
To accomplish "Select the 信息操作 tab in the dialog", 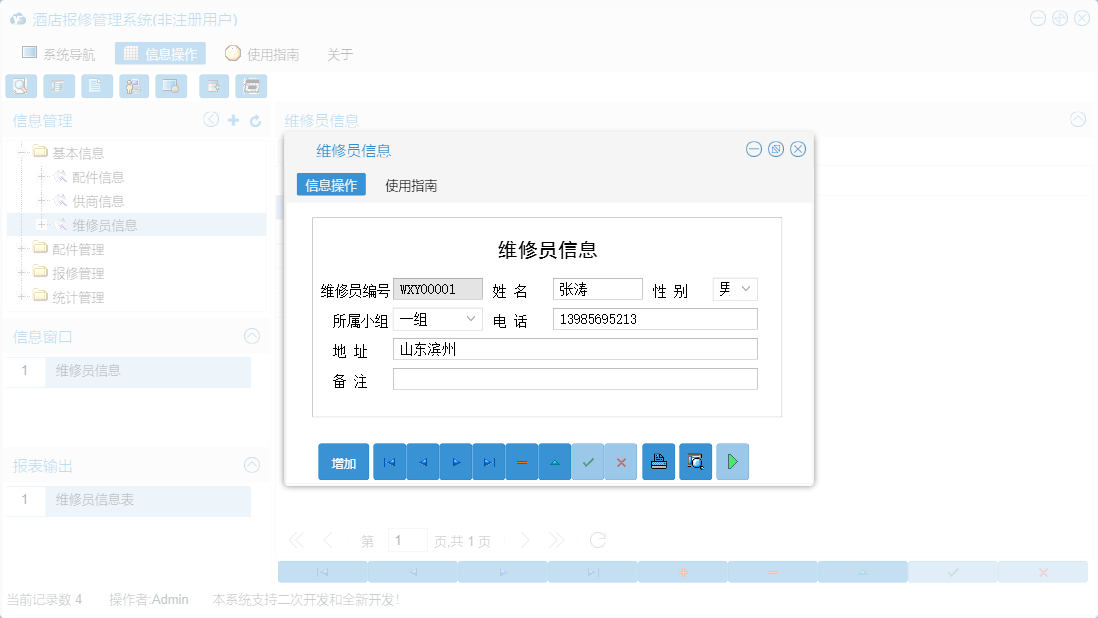I will click(330, 185).
